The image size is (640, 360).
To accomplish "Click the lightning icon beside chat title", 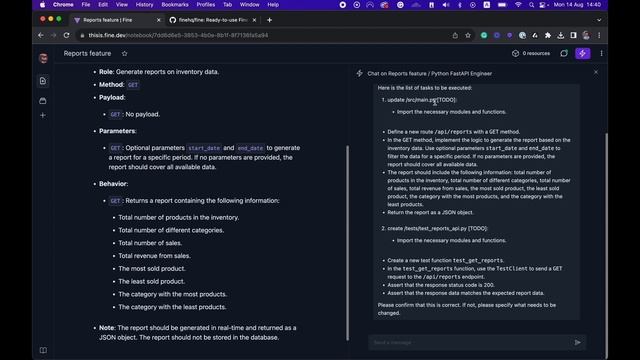I will pos(360,73).
